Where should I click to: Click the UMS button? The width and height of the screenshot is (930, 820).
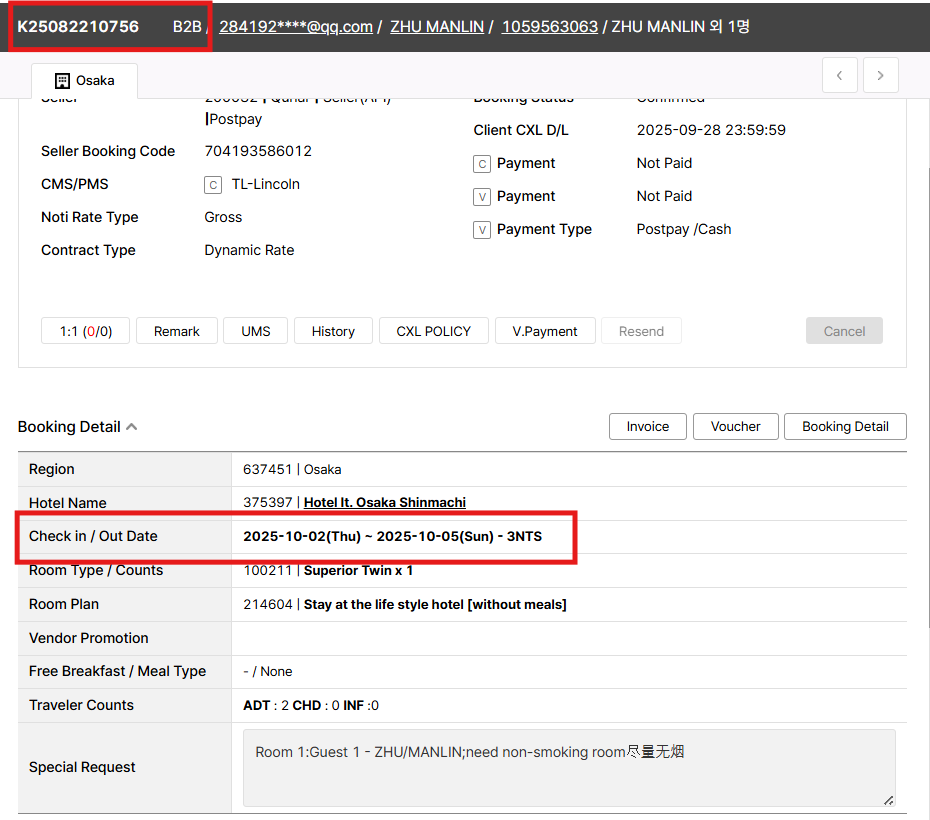point(255,331)
